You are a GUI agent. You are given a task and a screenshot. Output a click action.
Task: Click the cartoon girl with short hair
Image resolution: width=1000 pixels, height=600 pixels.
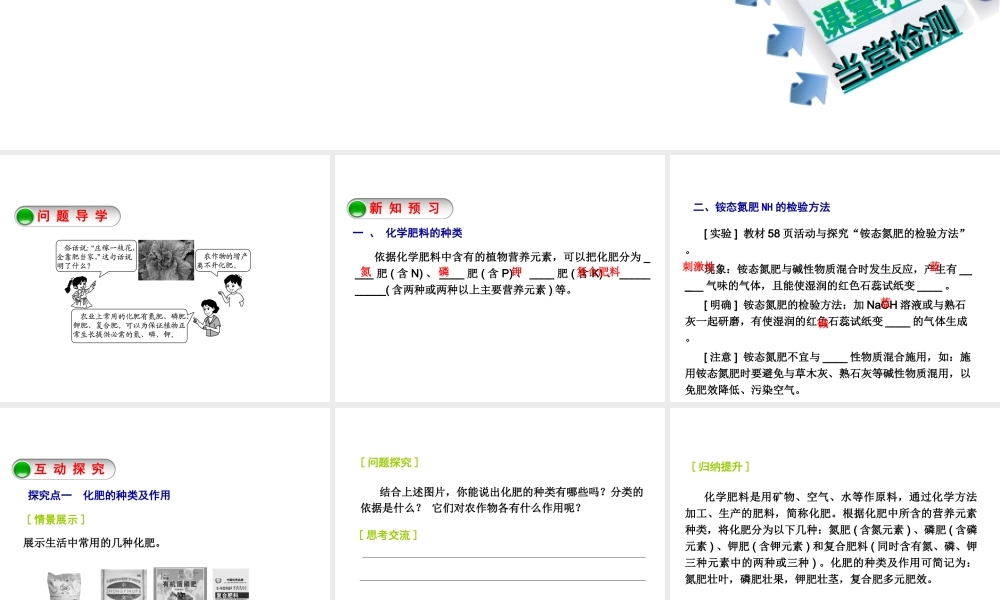209,318
